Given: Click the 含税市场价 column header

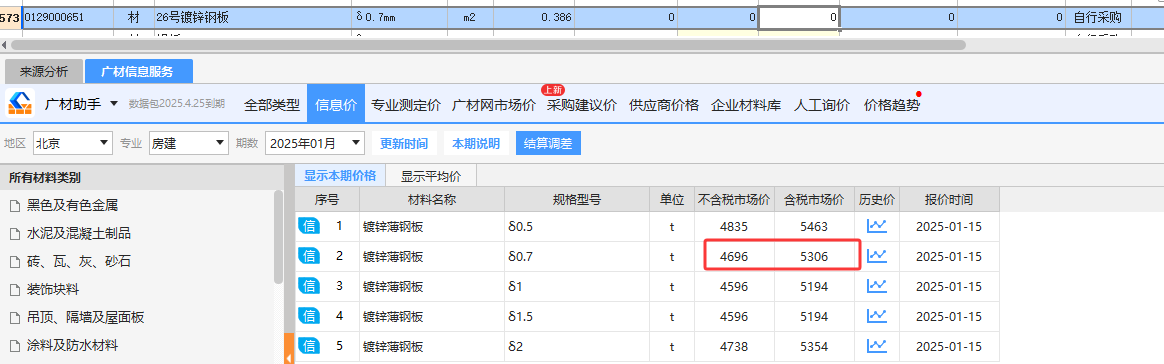Looking at the screenshot, I should (814, 200).
